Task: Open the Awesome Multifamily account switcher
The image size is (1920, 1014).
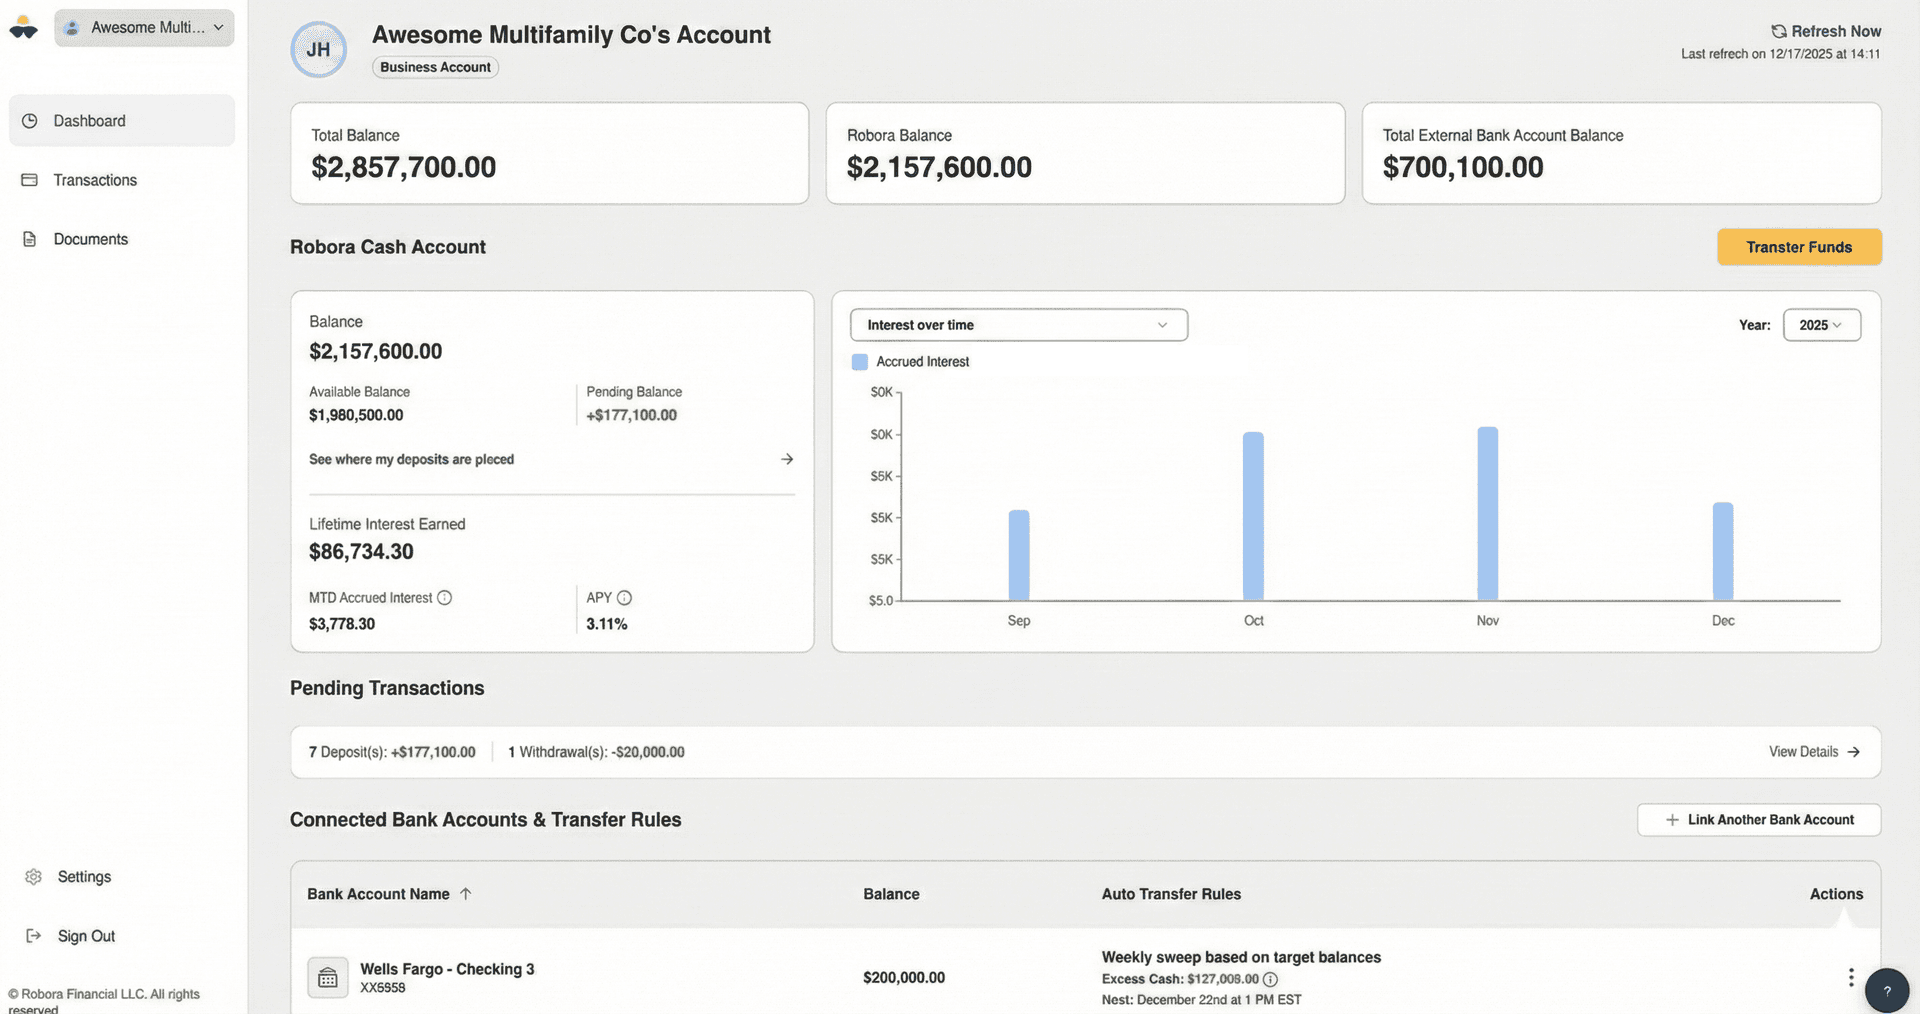Action: click(143, 27)
